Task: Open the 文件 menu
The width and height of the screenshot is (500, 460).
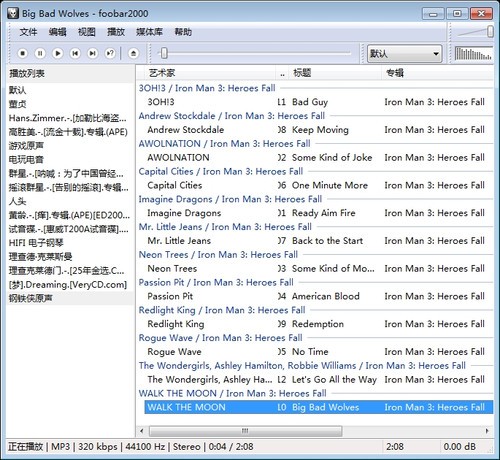Action: click(28, 32)
